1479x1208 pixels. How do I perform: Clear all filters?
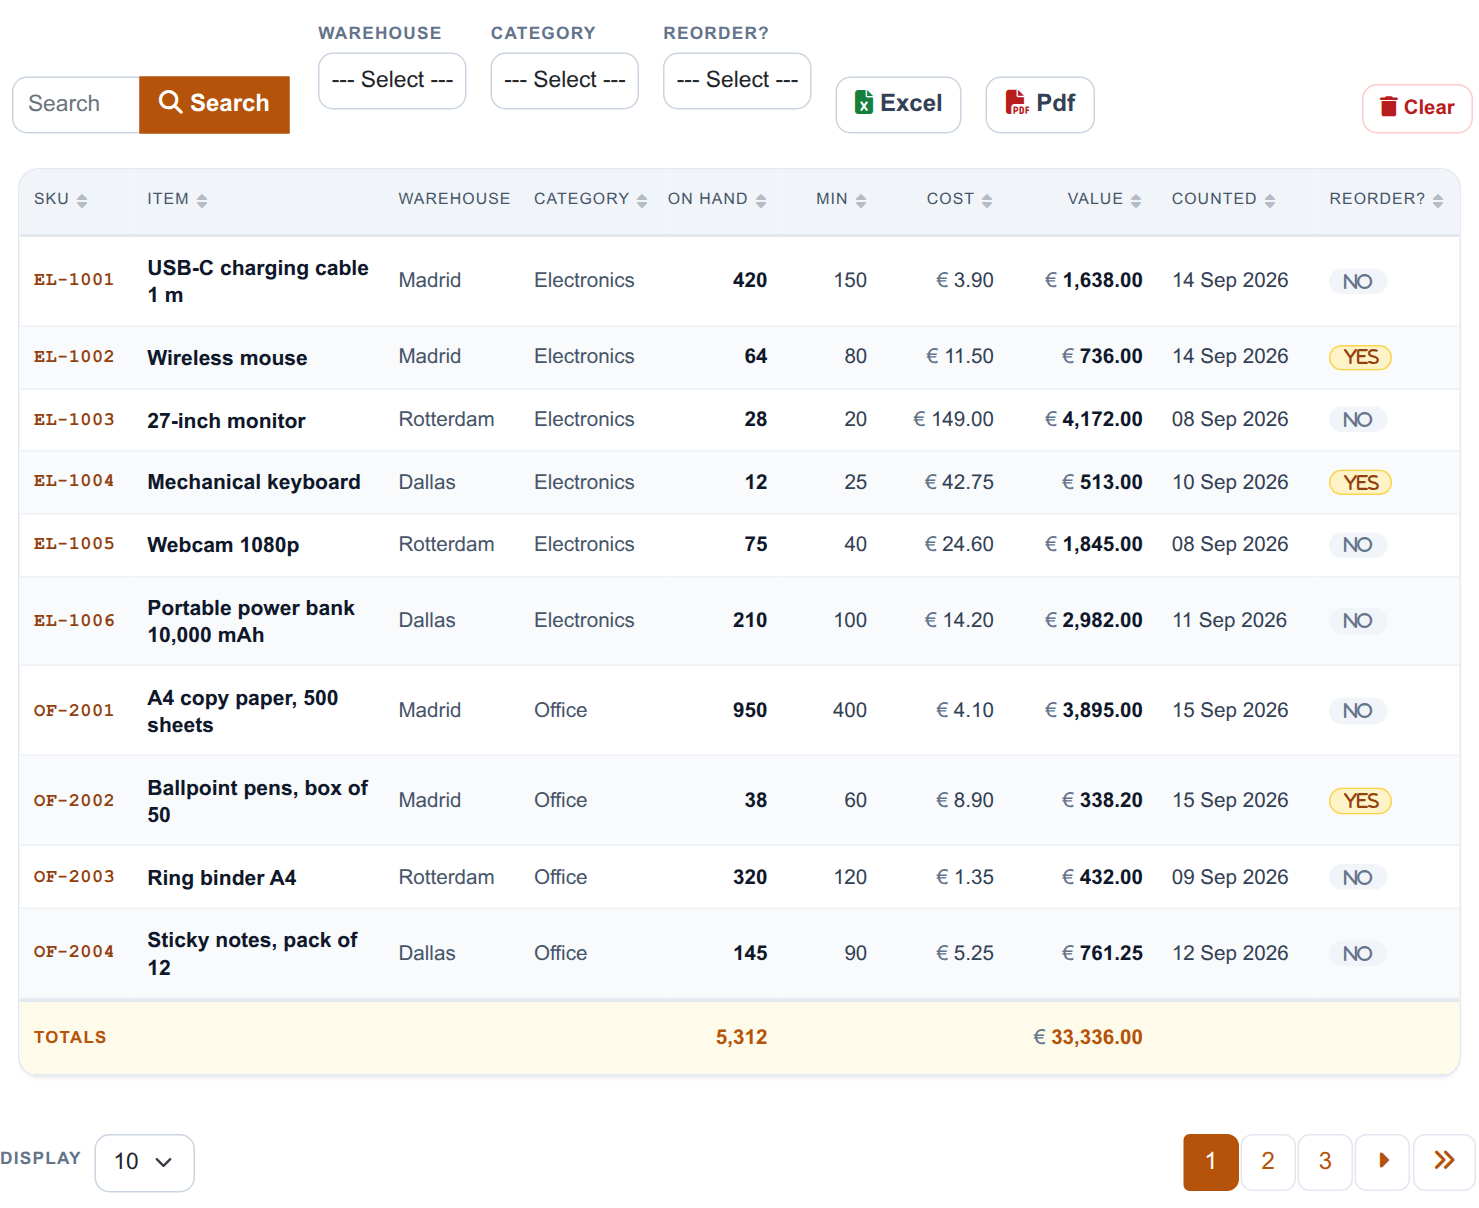pos(1417,108)
